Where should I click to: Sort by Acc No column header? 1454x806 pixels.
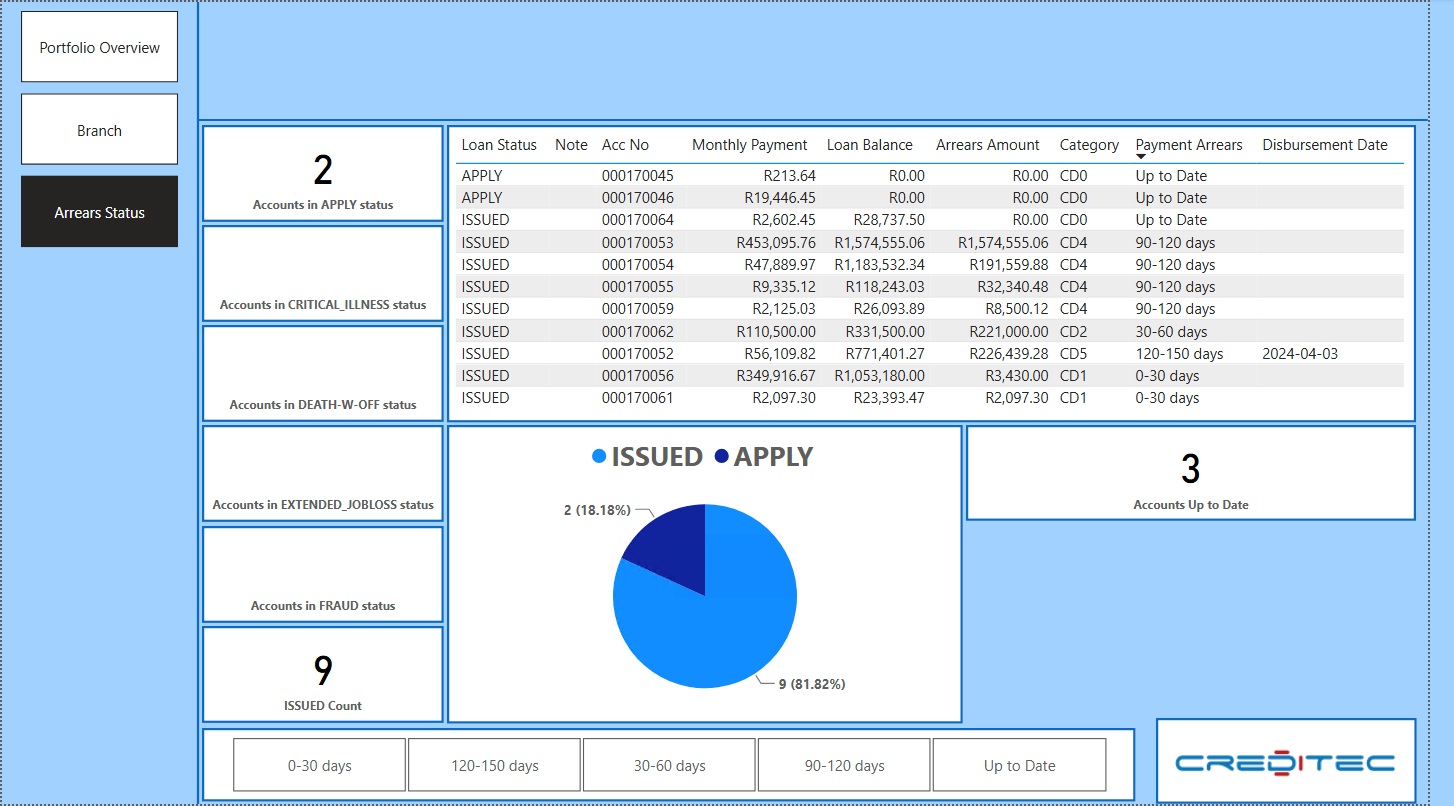coord(625,145)
